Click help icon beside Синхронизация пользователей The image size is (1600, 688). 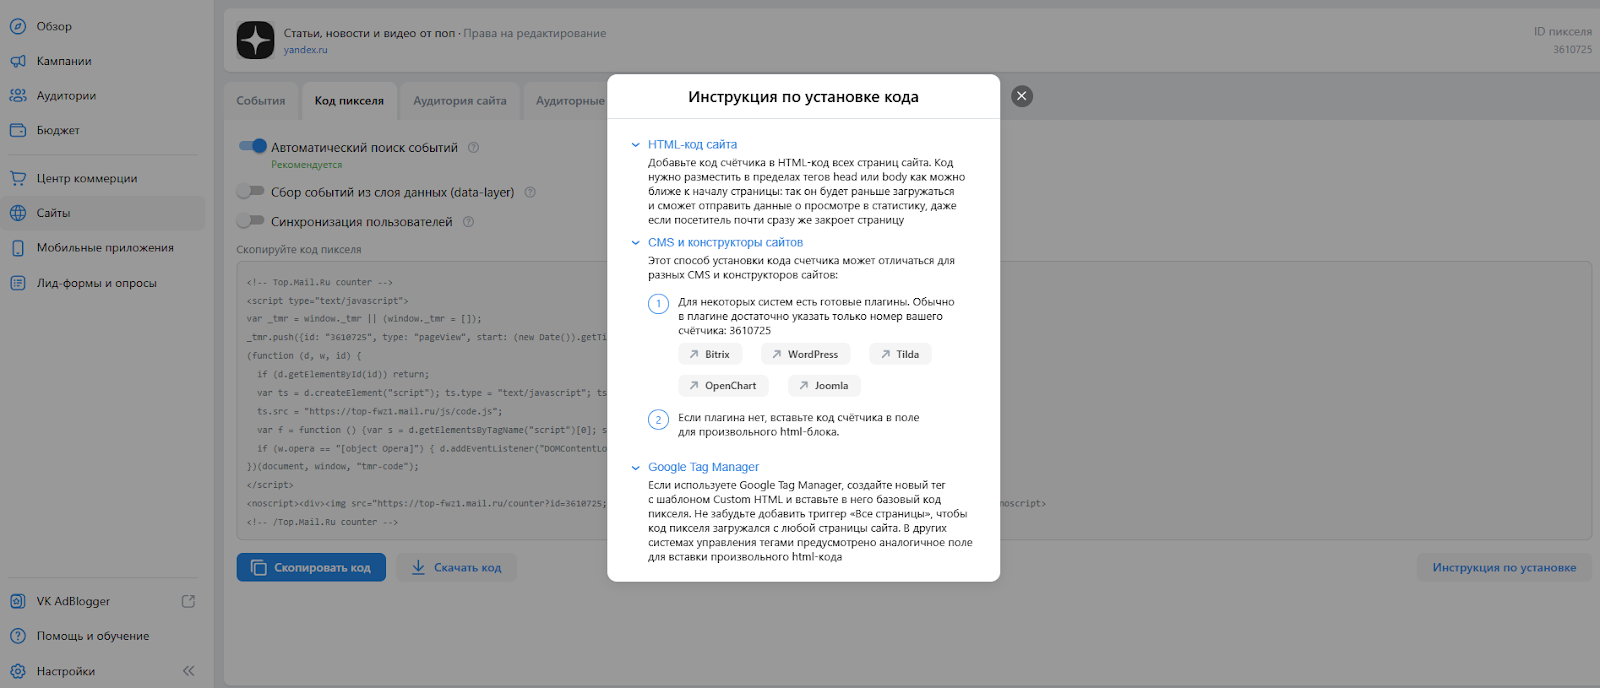(468, 222)
